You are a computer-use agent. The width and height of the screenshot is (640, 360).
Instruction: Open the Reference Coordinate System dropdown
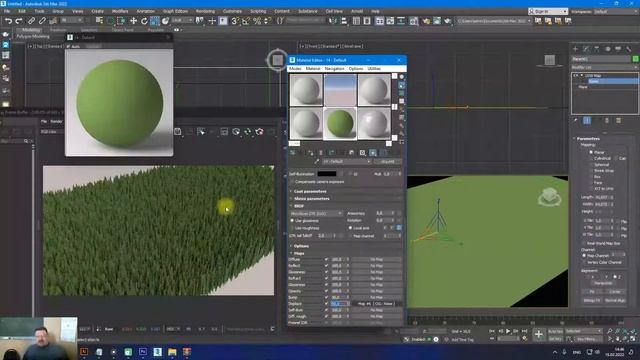182,20
